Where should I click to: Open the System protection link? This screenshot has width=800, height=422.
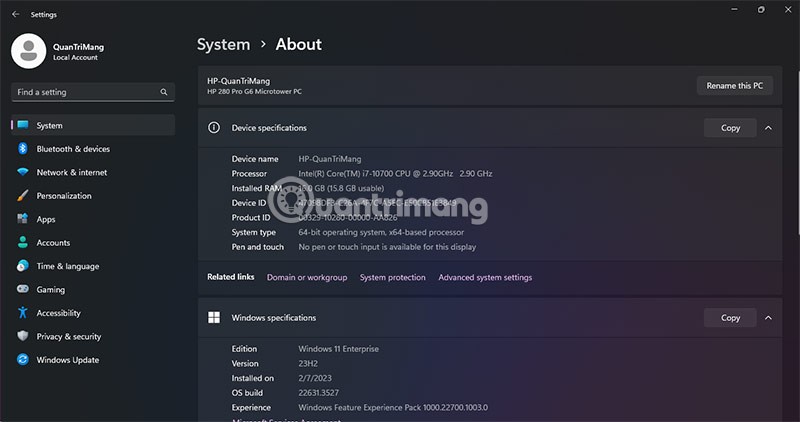(392, 277)
